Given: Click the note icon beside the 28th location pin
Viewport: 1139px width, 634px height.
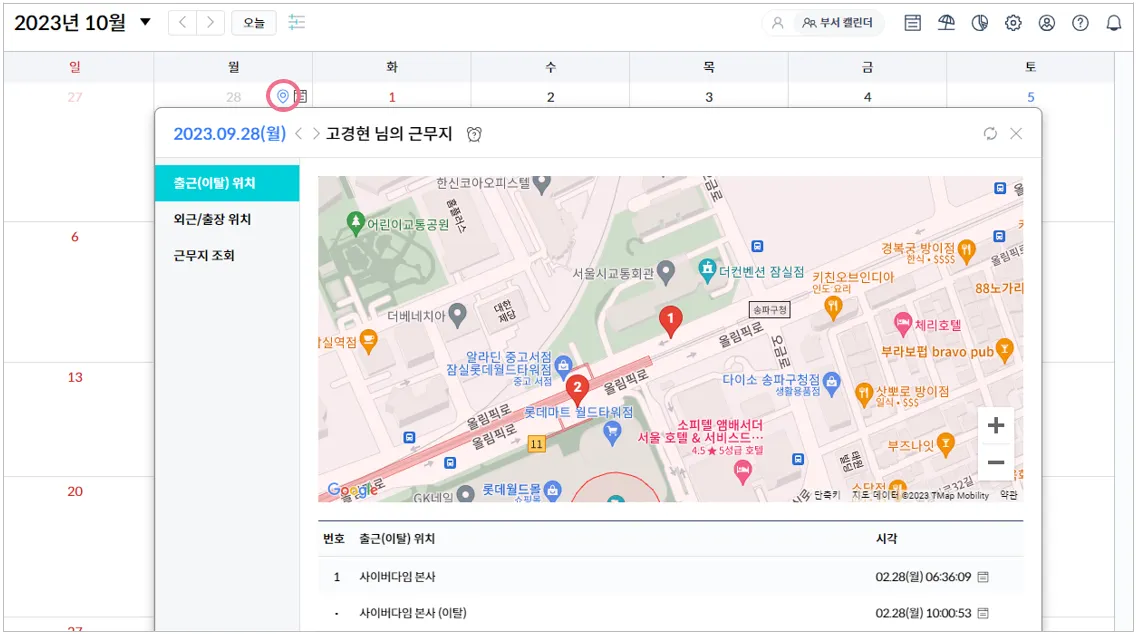Looking at the screenshot, I should (x=301, y=96).
